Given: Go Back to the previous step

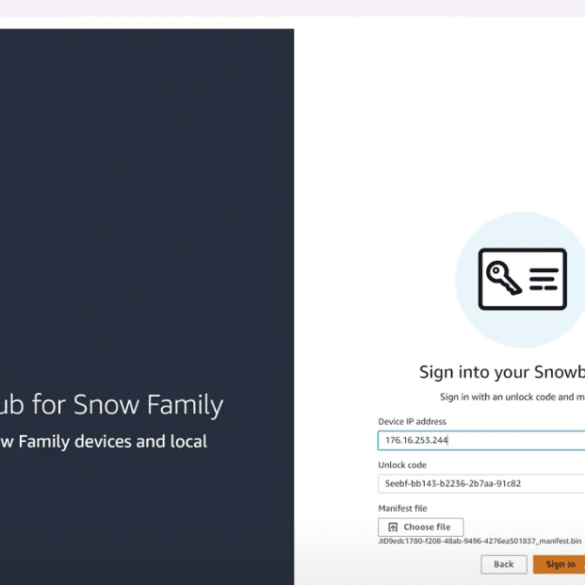Looking at the screenshot, I should [x=504, y=564].
